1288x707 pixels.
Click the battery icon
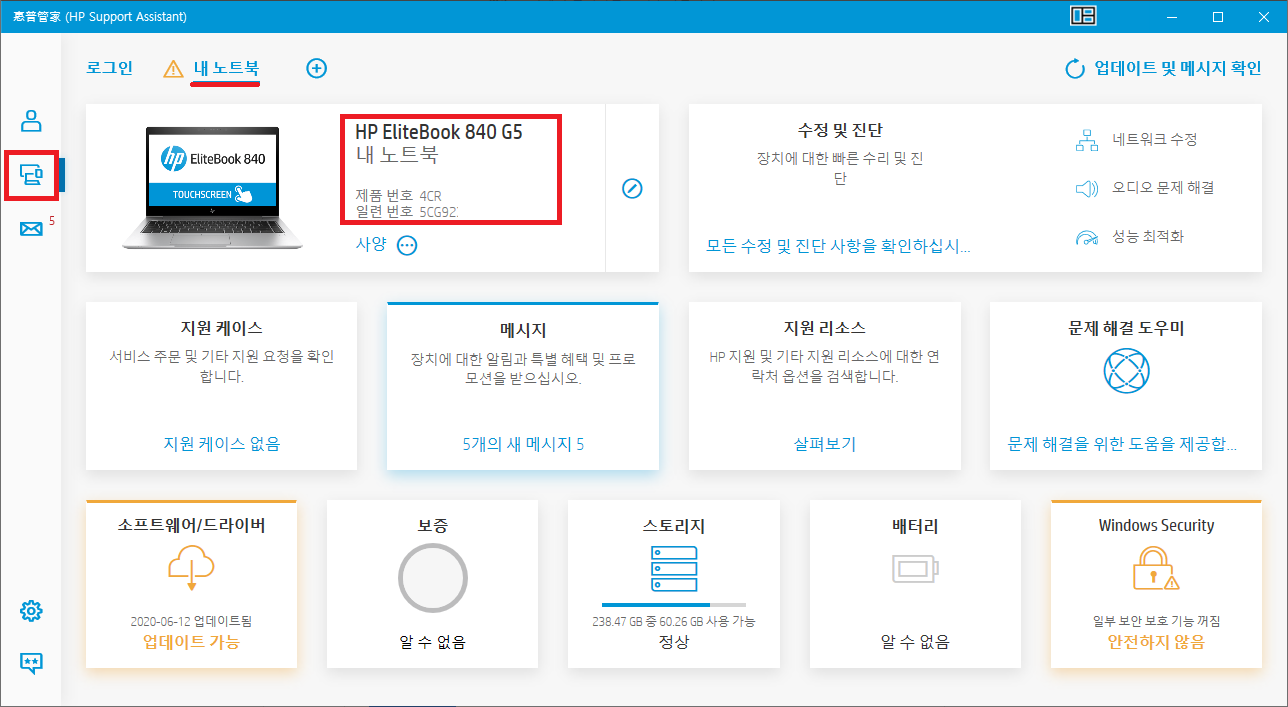(x=915, y=570)
